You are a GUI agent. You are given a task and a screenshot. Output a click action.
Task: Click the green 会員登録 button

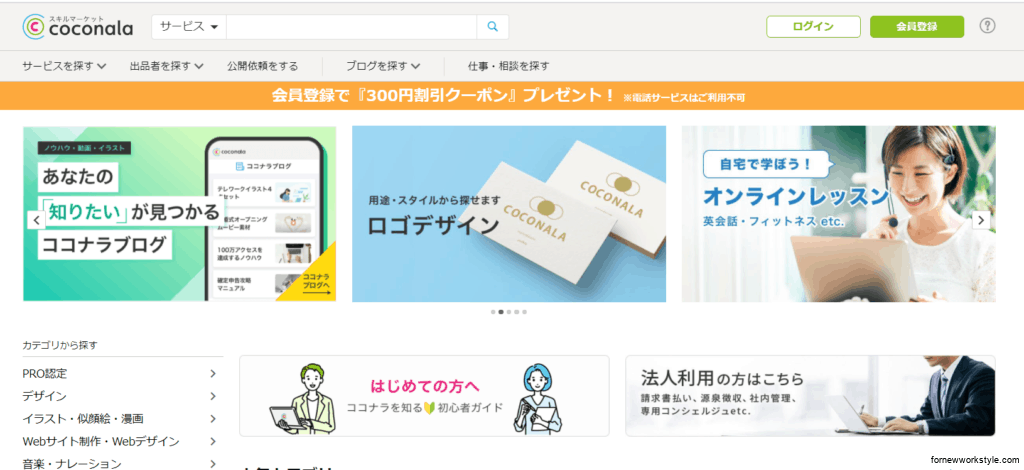click(917, 27)
